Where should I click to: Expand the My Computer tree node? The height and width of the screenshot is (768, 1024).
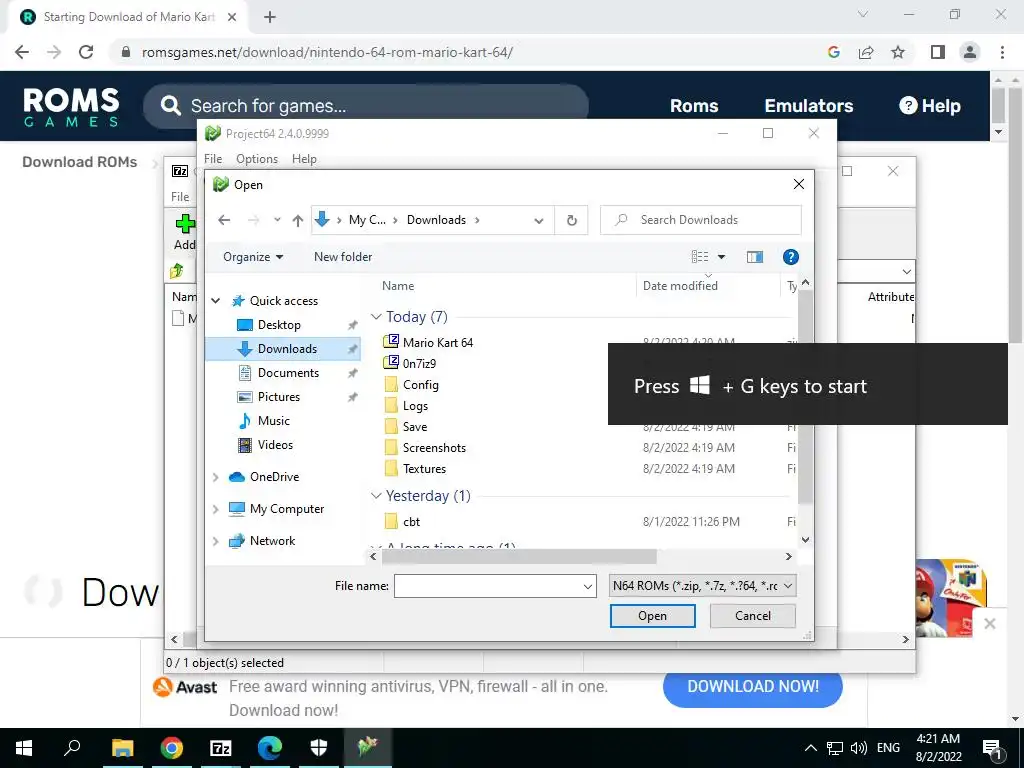(x=216, y=509)
